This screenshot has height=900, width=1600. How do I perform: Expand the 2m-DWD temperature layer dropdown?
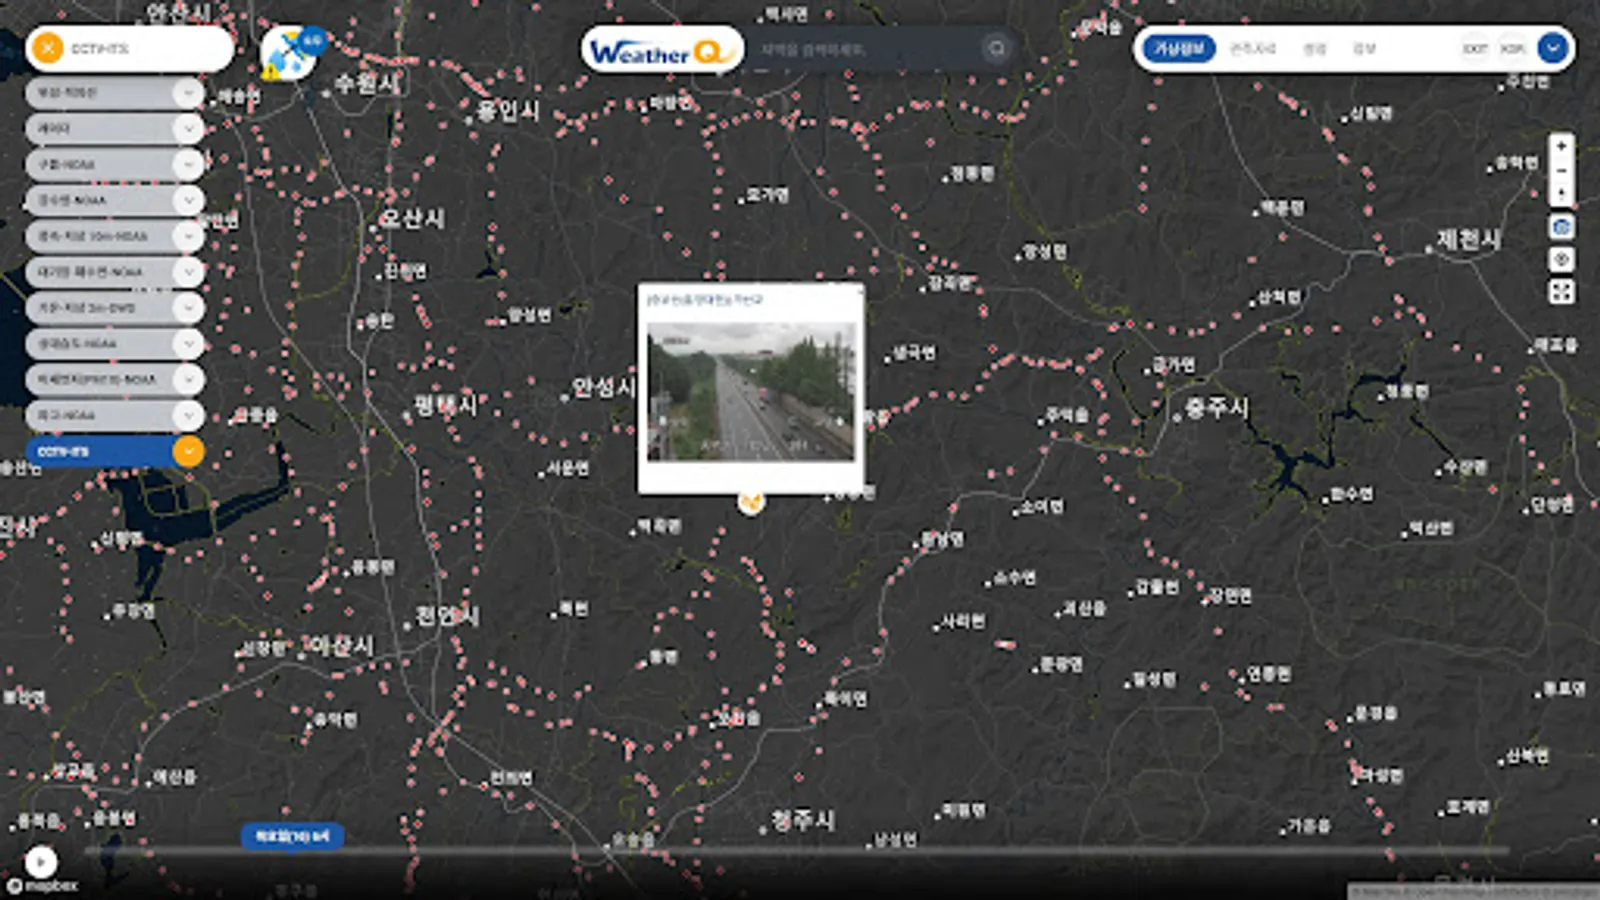pyautogui.click(x=188, y=308)
